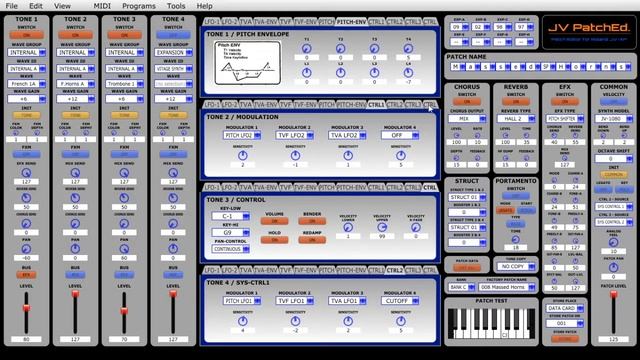
Task: Disable the Chorus switch
Action: (467, 102)
